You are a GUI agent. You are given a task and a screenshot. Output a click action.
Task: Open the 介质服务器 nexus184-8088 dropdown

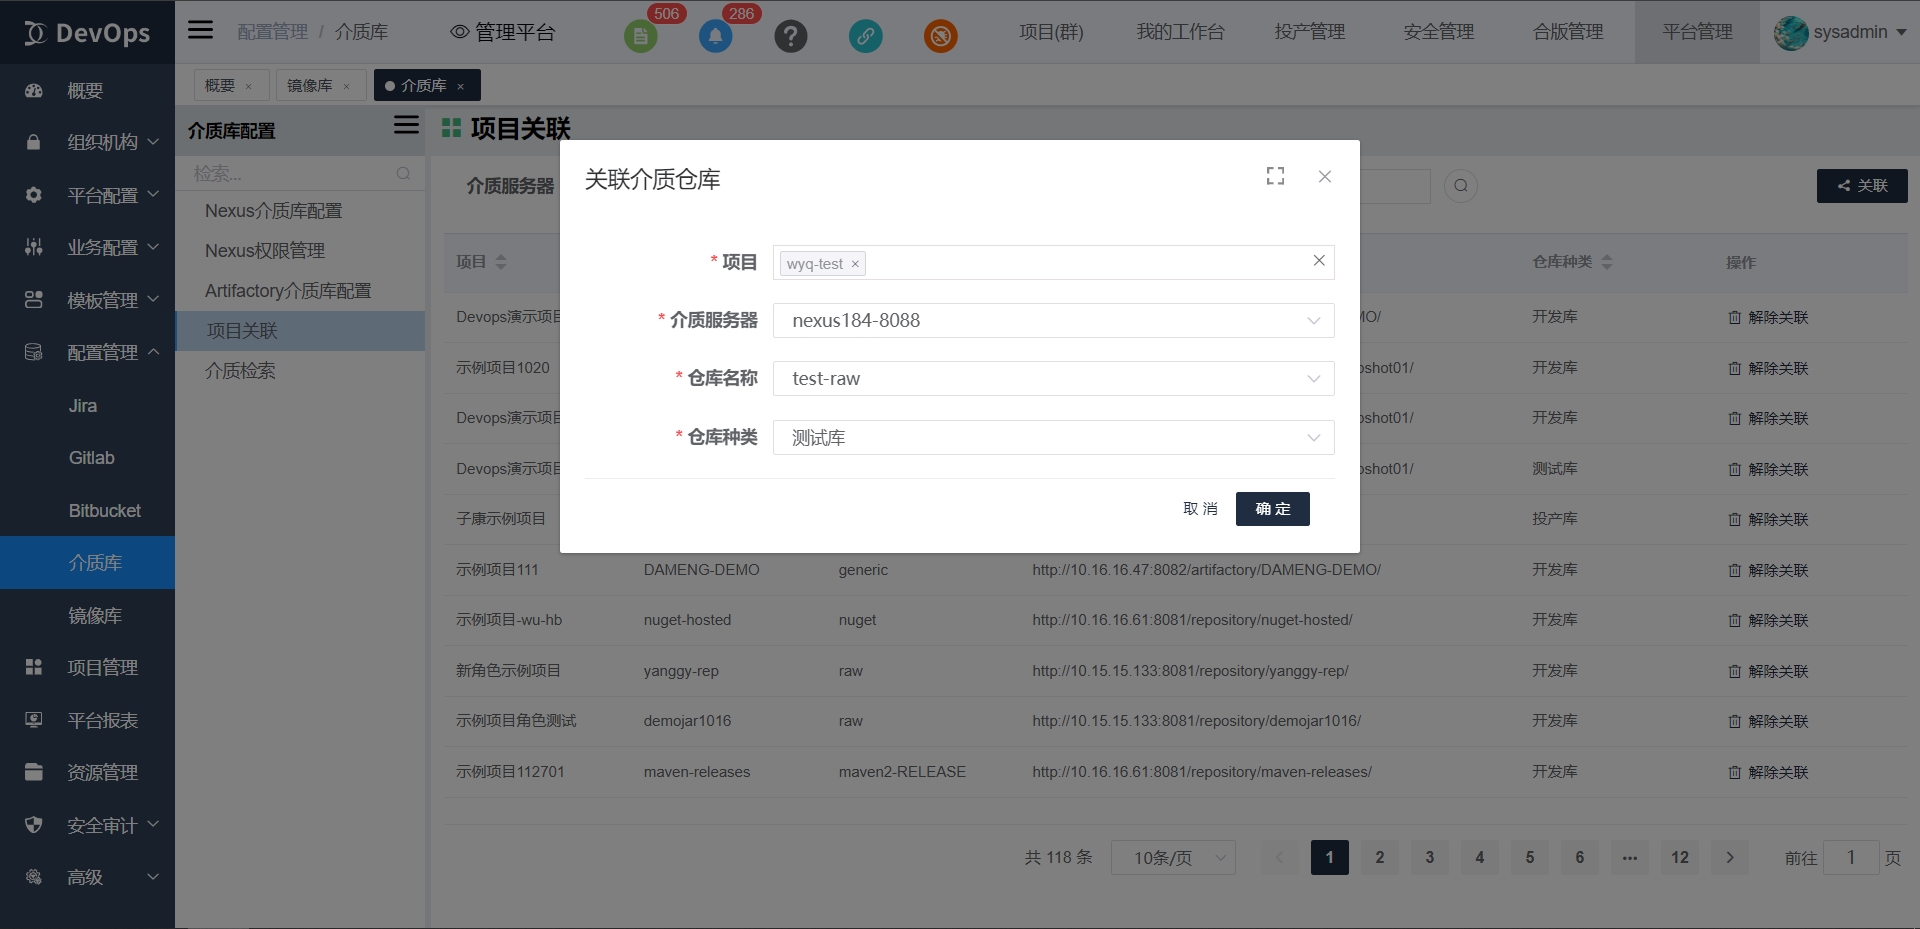1053,321
